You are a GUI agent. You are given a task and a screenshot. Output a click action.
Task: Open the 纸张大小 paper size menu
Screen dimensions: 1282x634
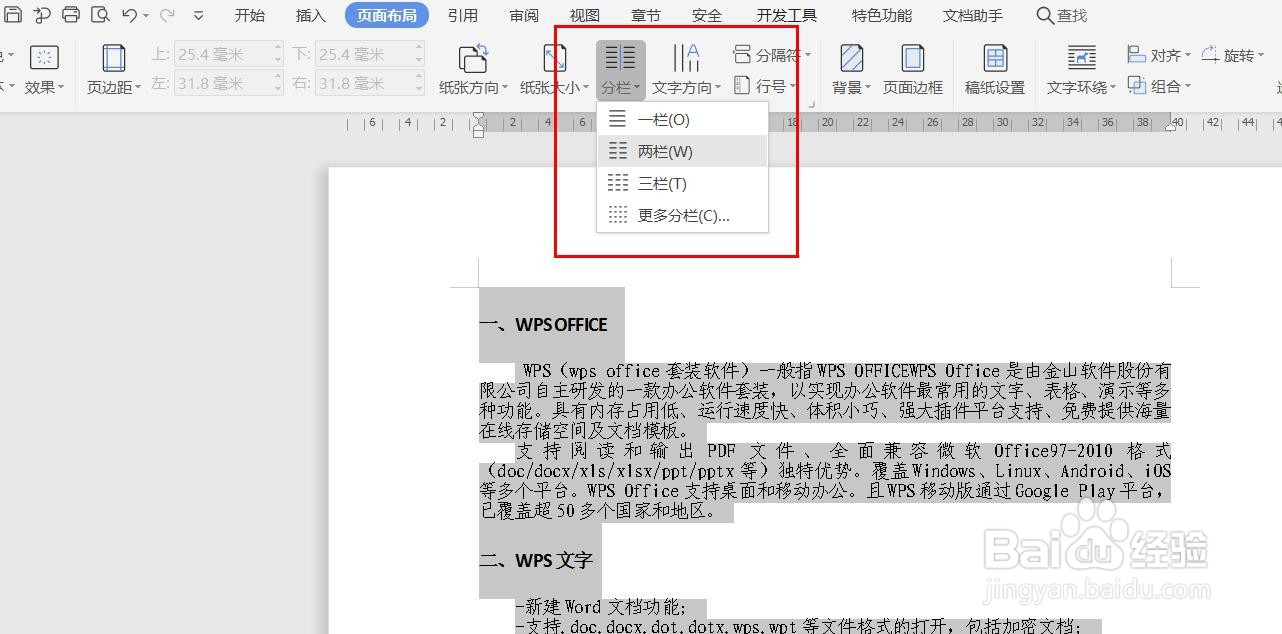(x=554, y=69)
